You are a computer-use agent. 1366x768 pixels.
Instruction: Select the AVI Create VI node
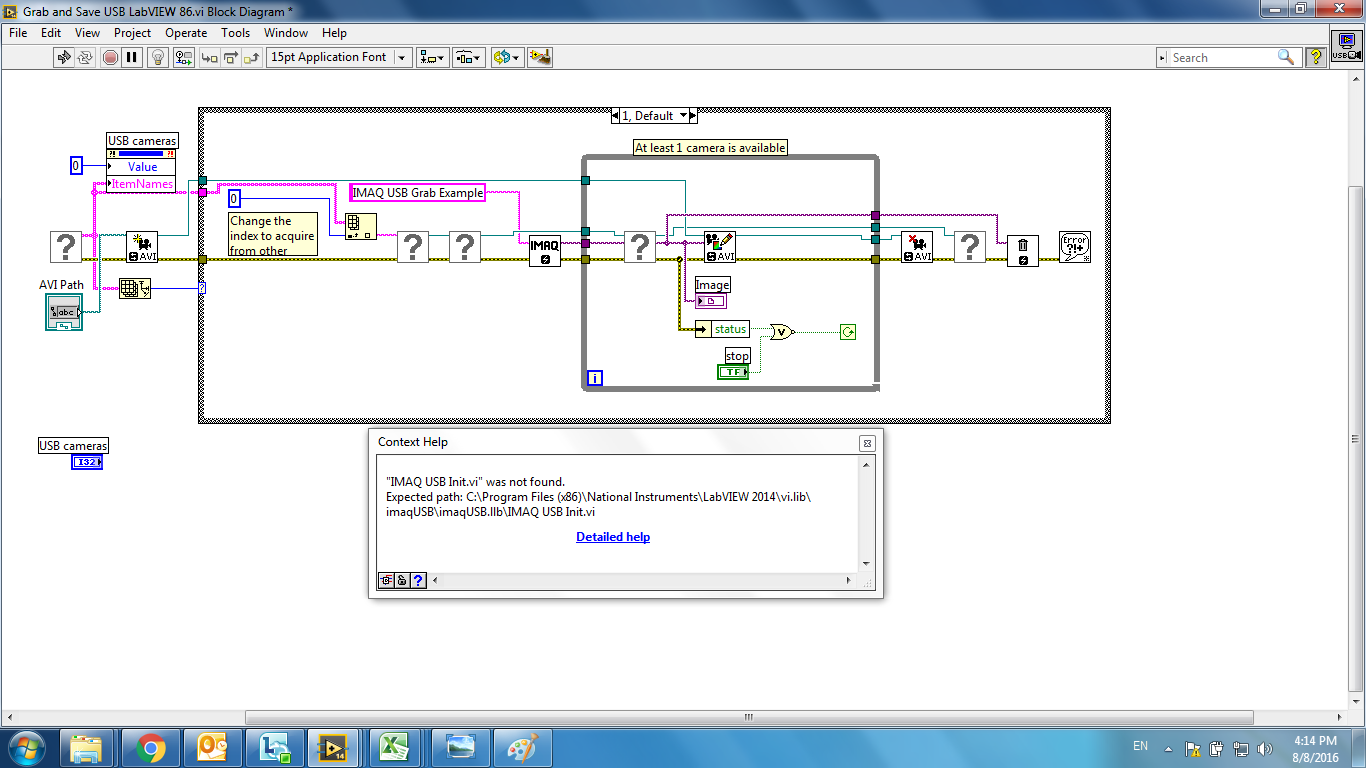point(141,247)
